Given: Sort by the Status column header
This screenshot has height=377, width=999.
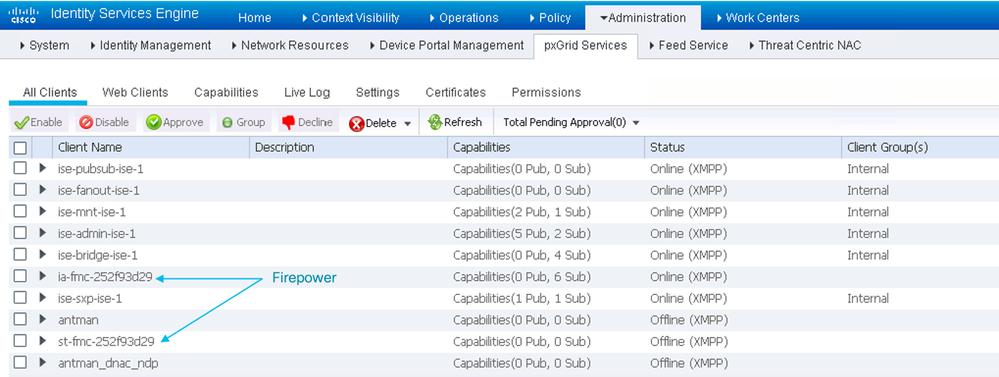Looking at the screenshot, I should pyautogui.click(x=743, y=147).
